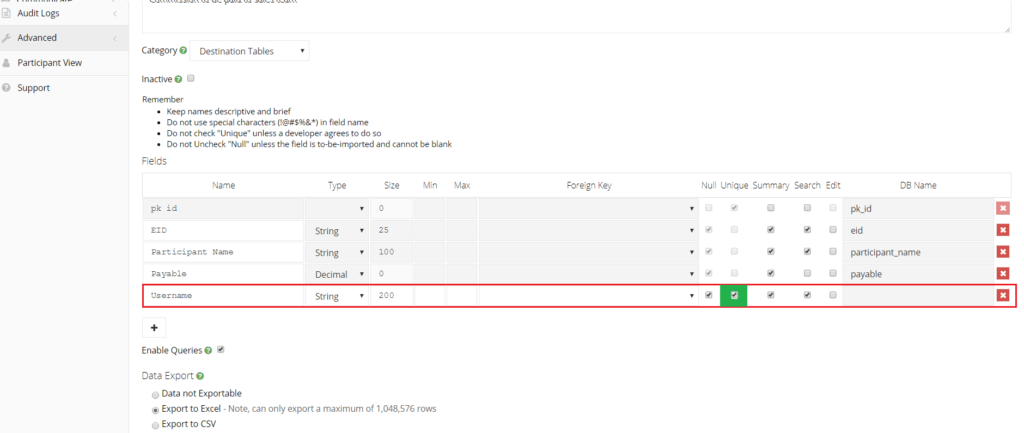Click Size field for Participant Name
Viewport: 1024px width, 433px height.
(391, 252)
